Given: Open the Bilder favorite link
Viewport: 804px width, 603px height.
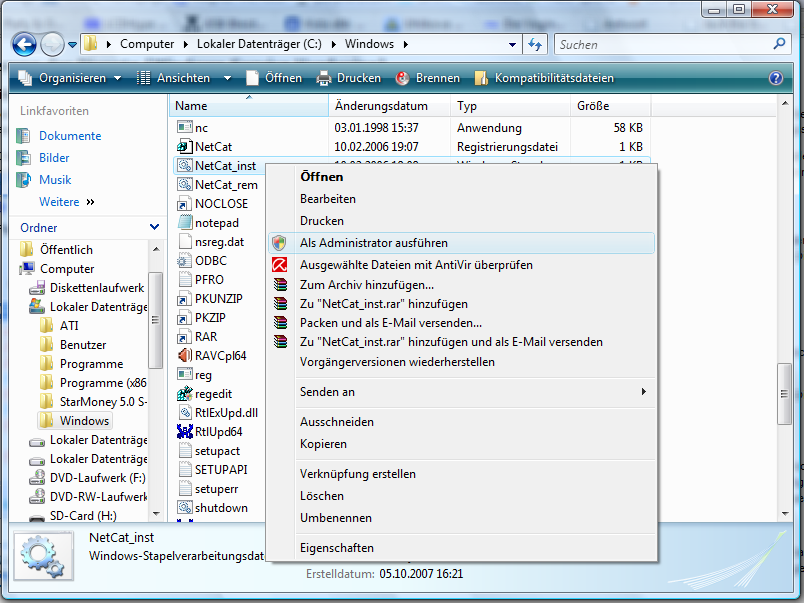Looking at the screenshot, I should pyautogui.click(x=54, y=158).
